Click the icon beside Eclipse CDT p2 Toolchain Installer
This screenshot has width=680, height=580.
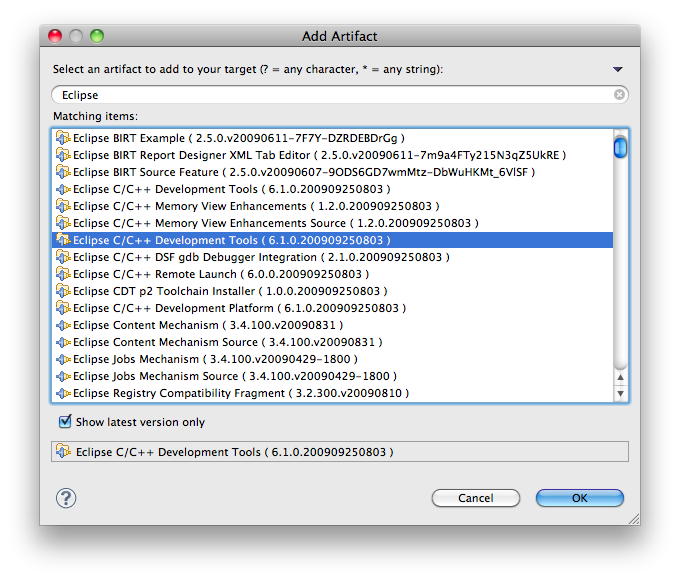click(63, 291)
